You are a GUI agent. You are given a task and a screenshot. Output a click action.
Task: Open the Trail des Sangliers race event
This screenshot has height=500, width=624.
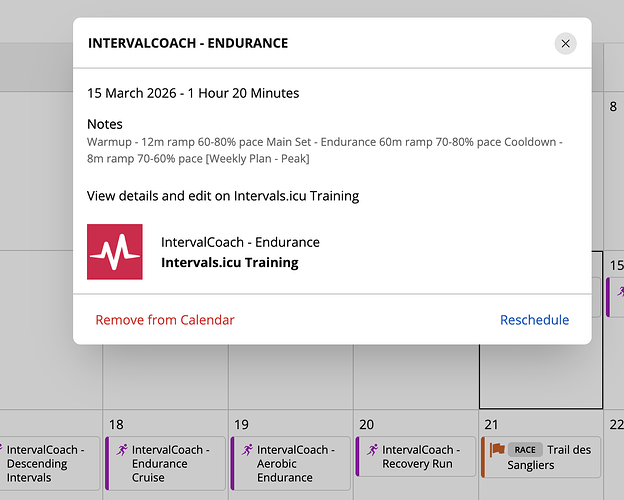pyautogui.click(x=541, y=457)
